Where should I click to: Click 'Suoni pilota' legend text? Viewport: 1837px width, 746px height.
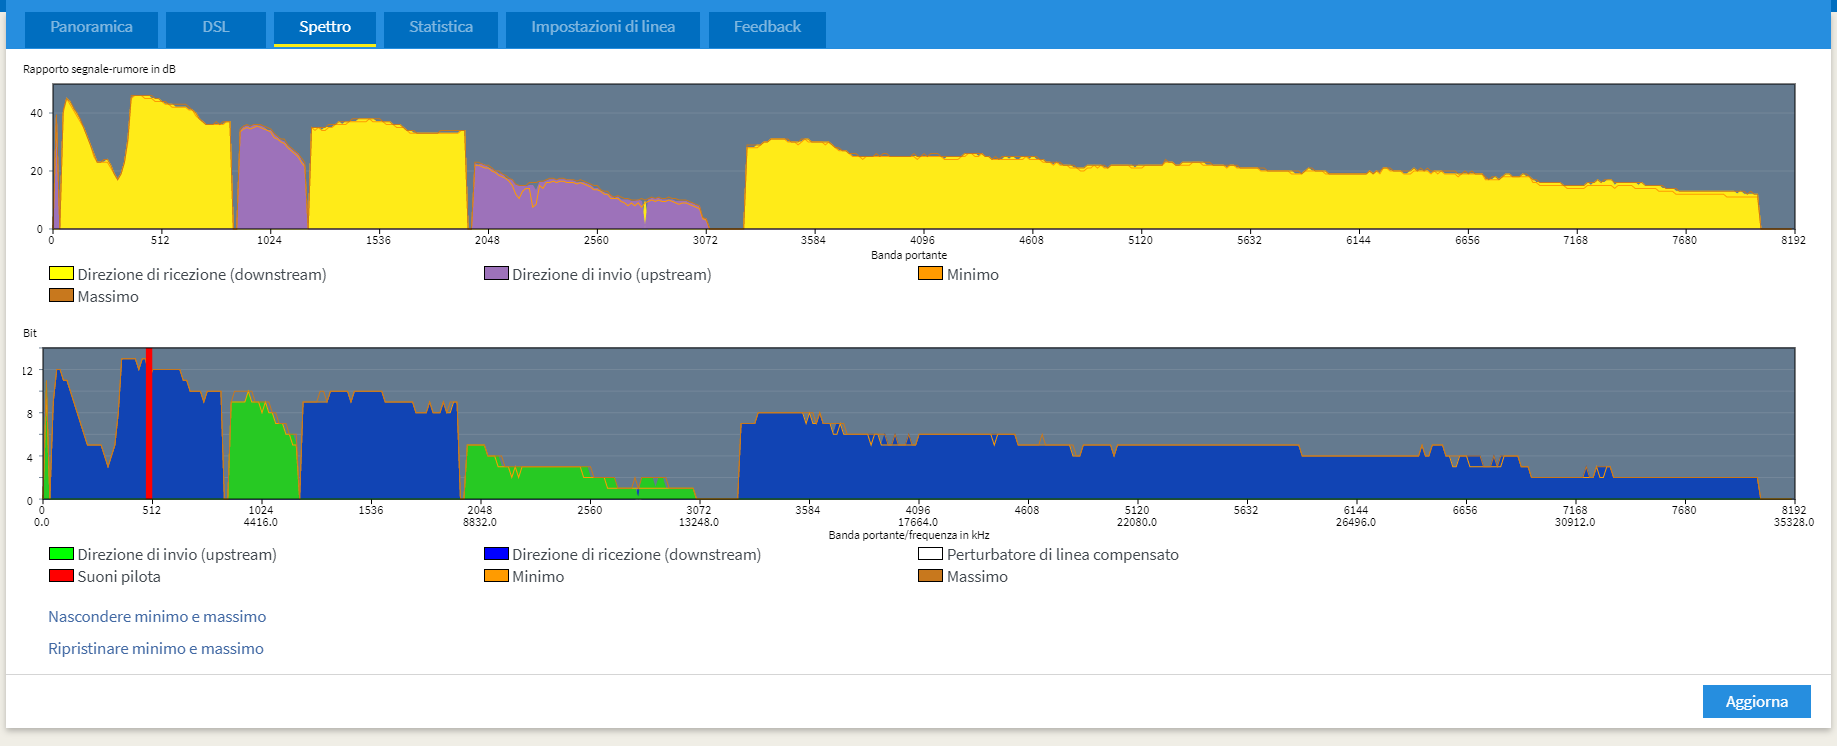[119, 576]
